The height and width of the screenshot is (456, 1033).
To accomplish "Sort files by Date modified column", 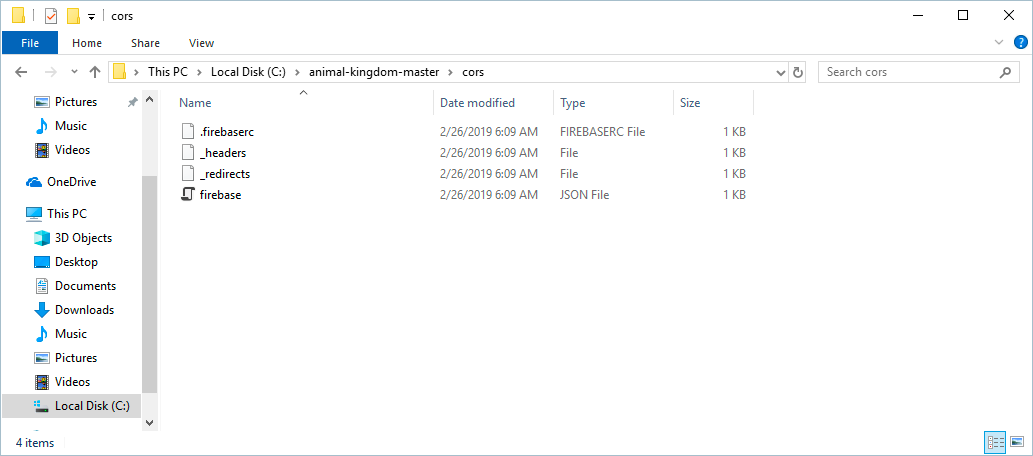I will point(478,103).
